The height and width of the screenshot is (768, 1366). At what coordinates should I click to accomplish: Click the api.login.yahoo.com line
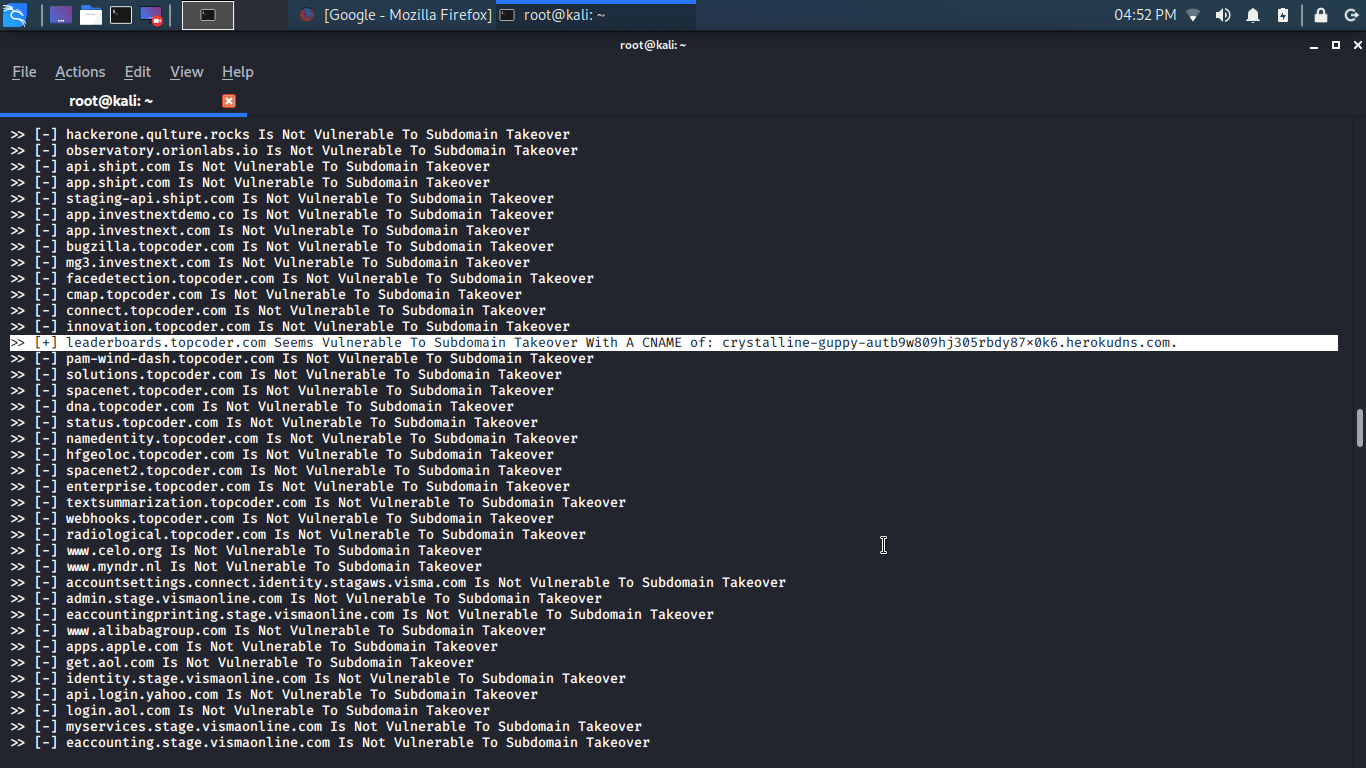coord(274,694)
